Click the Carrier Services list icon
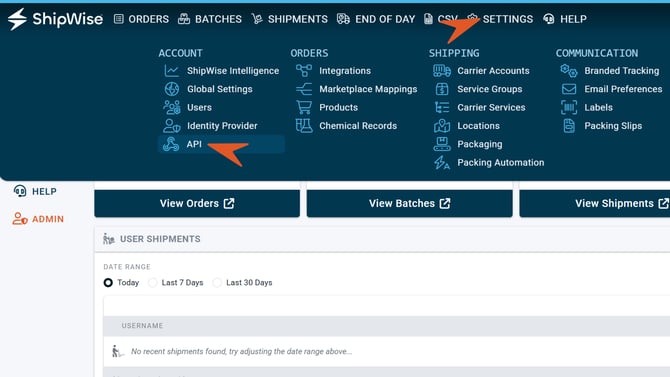 tap(442, 107)
